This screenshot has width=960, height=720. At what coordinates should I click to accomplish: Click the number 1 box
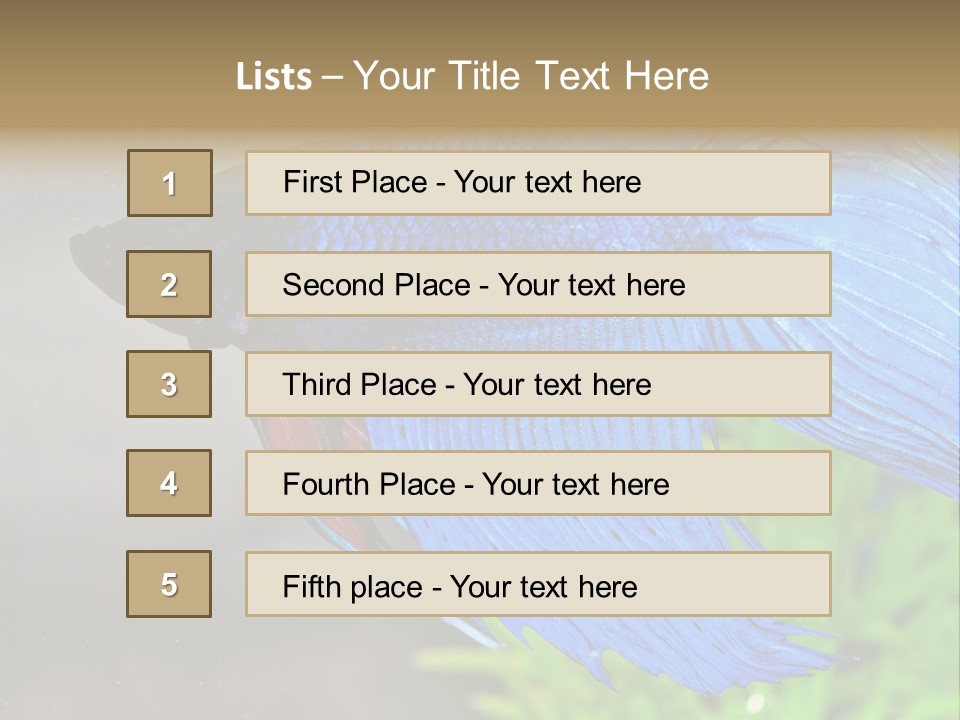170,183
